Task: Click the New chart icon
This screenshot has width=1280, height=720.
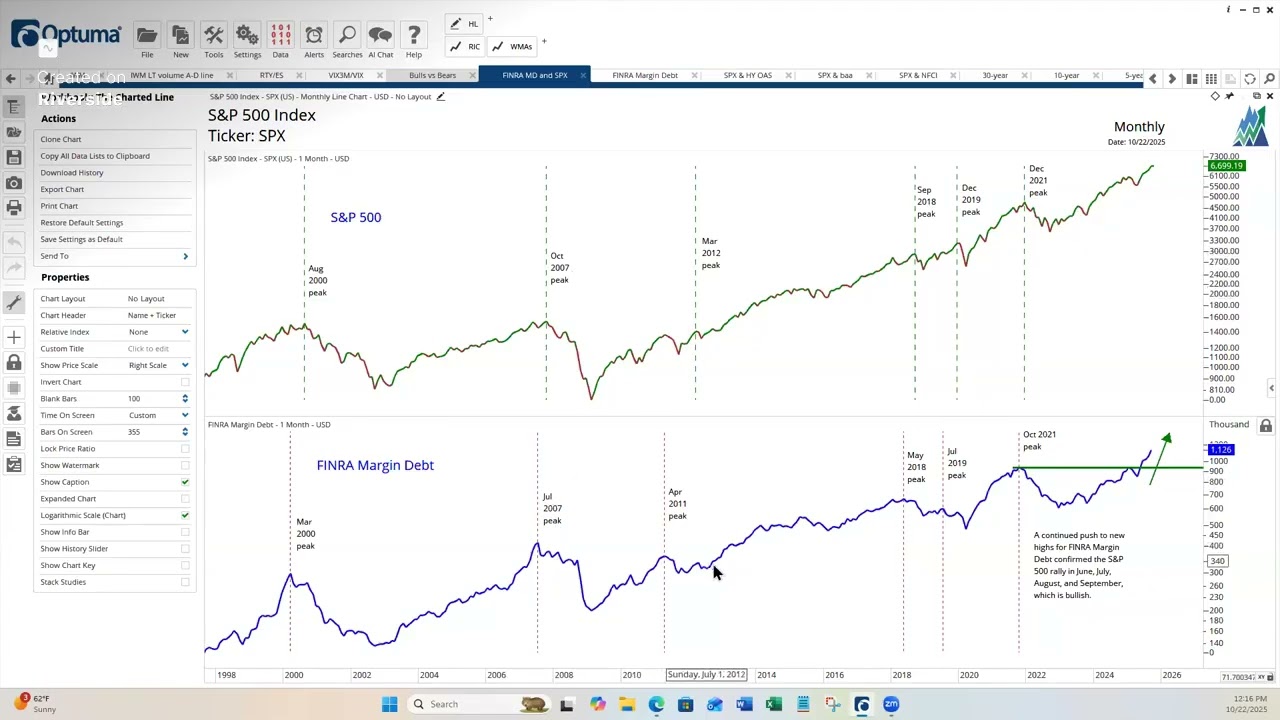Action: (181, 36)
